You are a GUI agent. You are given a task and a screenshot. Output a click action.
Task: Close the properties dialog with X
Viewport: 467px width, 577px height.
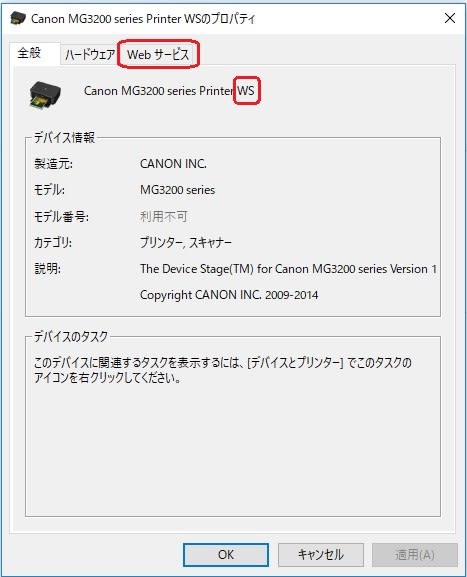450,18
